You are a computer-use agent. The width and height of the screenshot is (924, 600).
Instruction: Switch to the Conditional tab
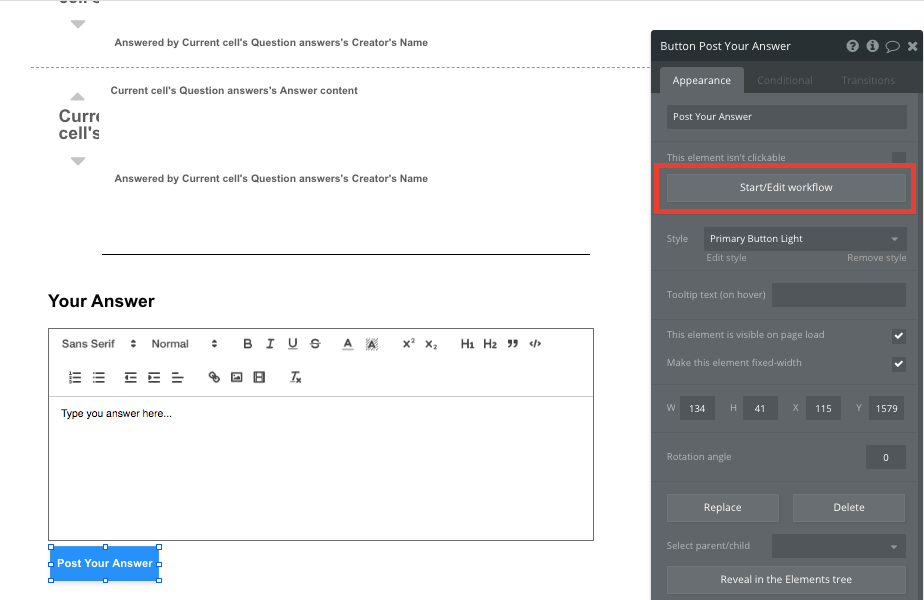coord(784,80)
